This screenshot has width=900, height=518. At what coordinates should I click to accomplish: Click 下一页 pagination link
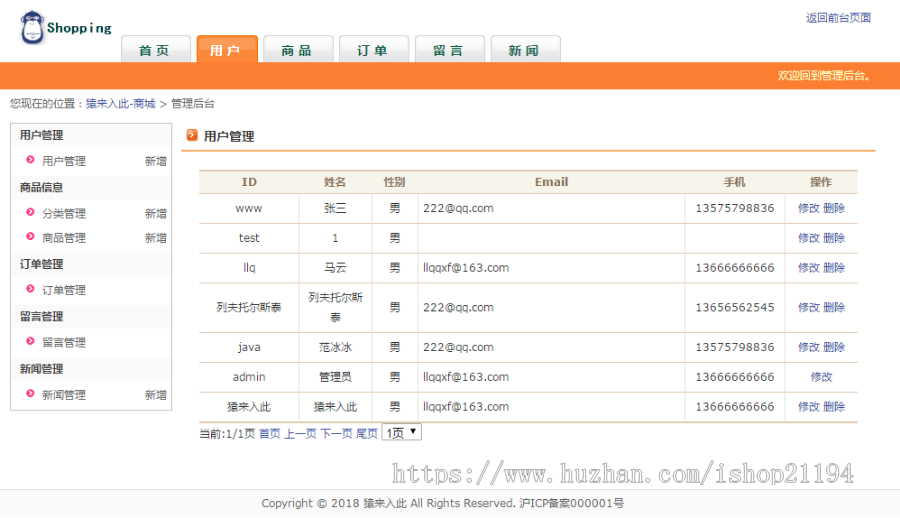click(336, 434)
